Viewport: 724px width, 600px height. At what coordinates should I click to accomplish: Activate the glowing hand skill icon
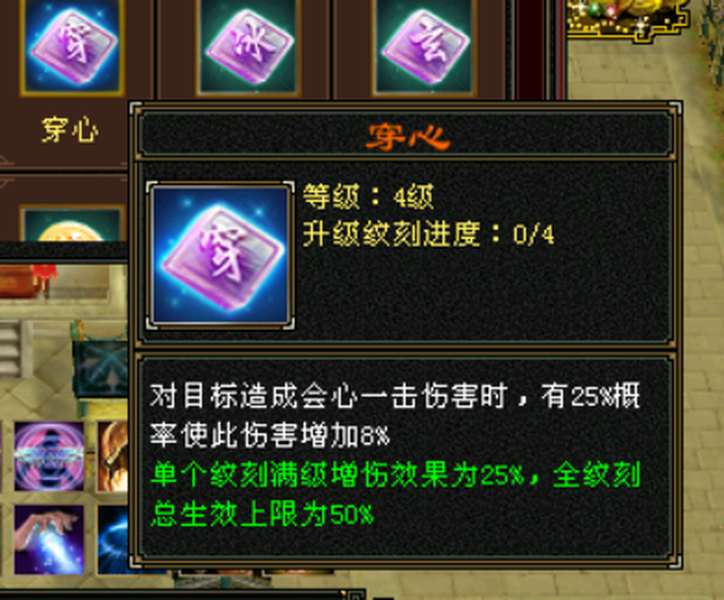(x=49, y=539)
